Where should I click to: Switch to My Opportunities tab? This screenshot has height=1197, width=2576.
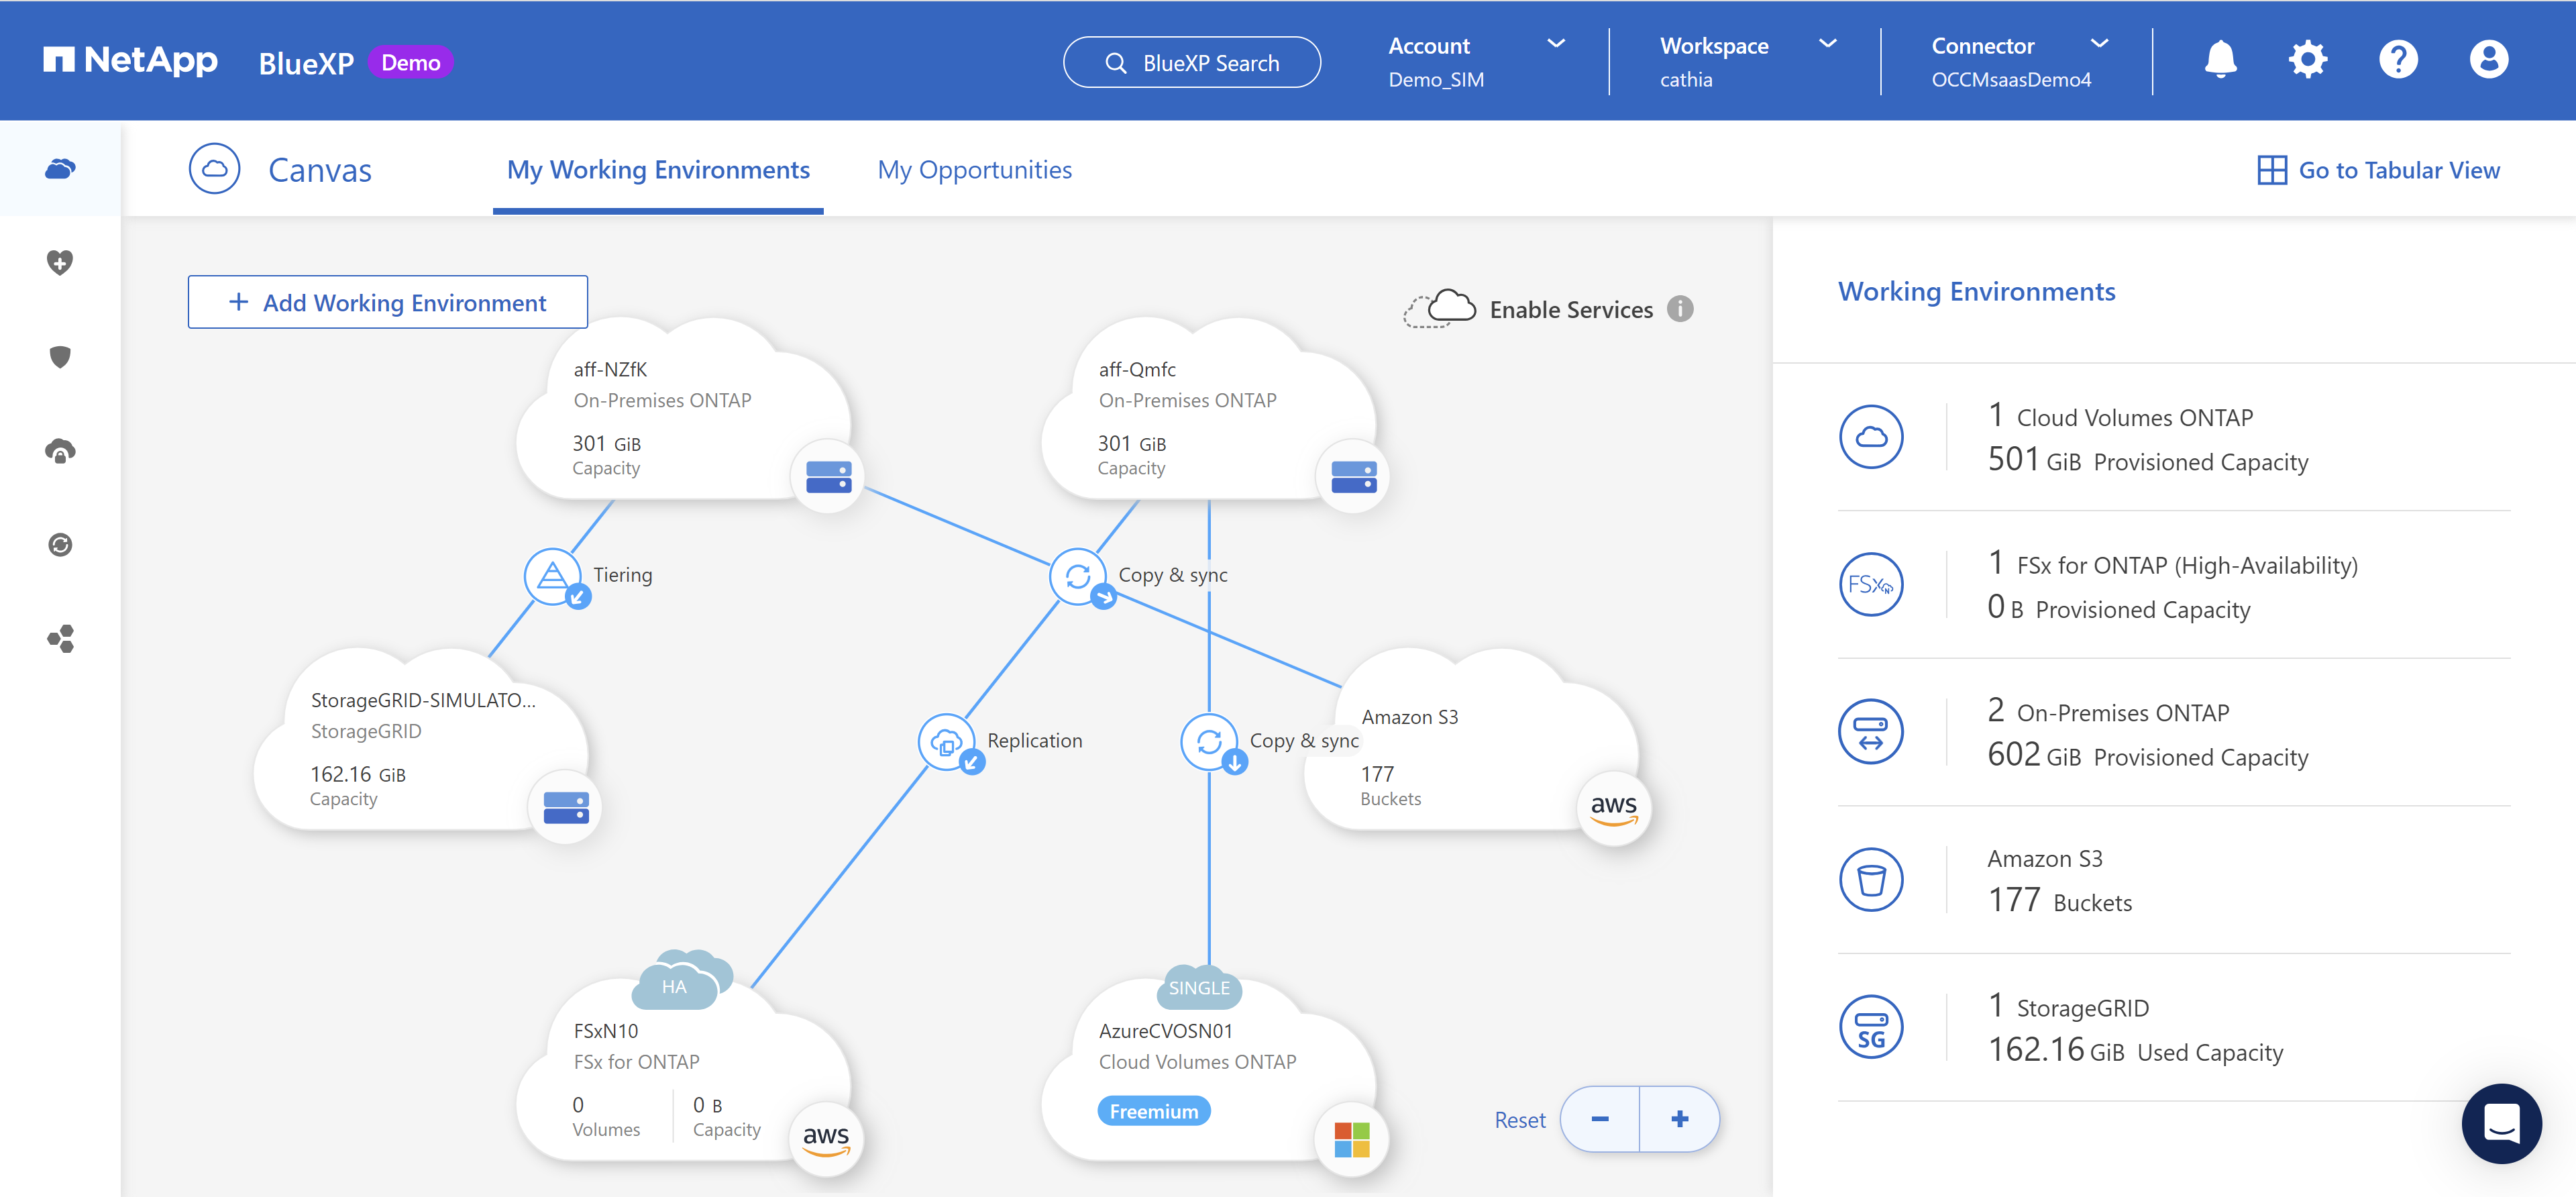click(x=974, y=170)
